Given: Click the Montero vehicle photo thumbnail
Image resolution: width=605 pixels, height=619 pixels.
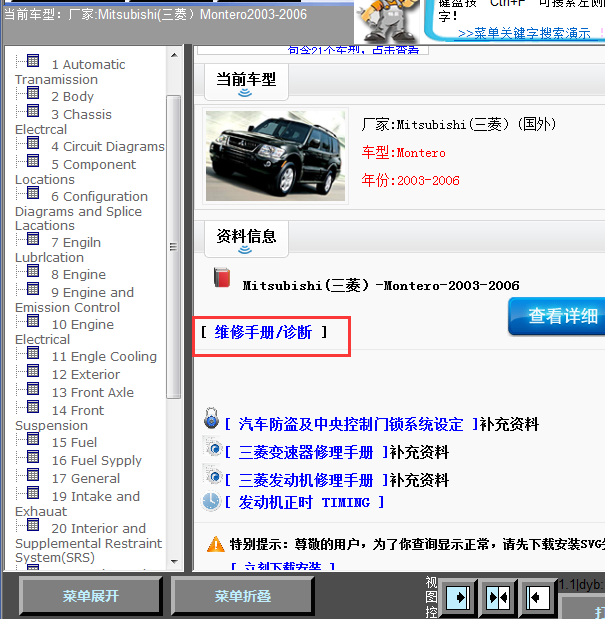Looking at the screenshot, I should click(275, 156).
